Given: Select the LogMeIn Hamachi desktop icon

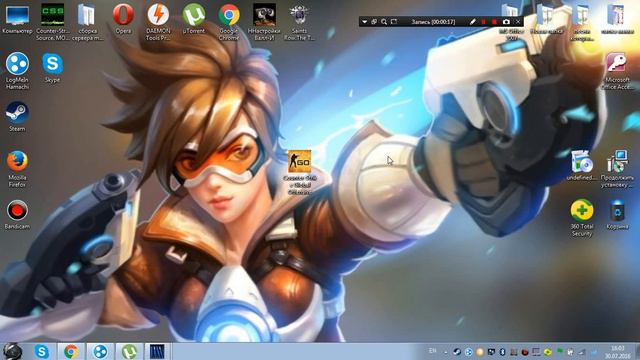Looking at the screenshot, I should 17,71.
